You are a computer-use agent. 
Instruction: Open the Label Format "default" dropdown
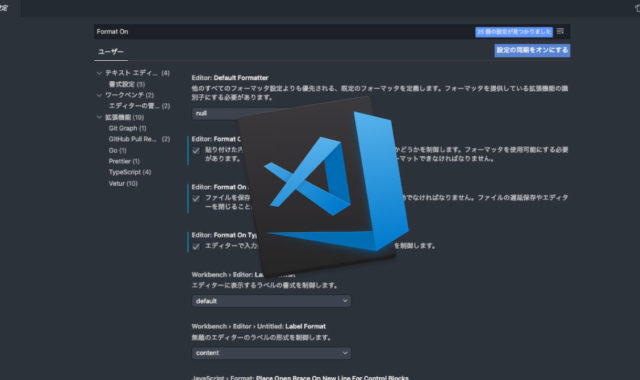[271, 301]
